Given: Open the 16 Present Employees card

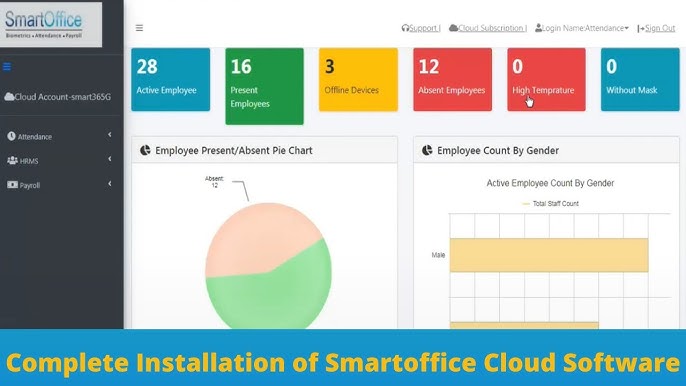Looking at the screenshot, I should pos(264,86).
